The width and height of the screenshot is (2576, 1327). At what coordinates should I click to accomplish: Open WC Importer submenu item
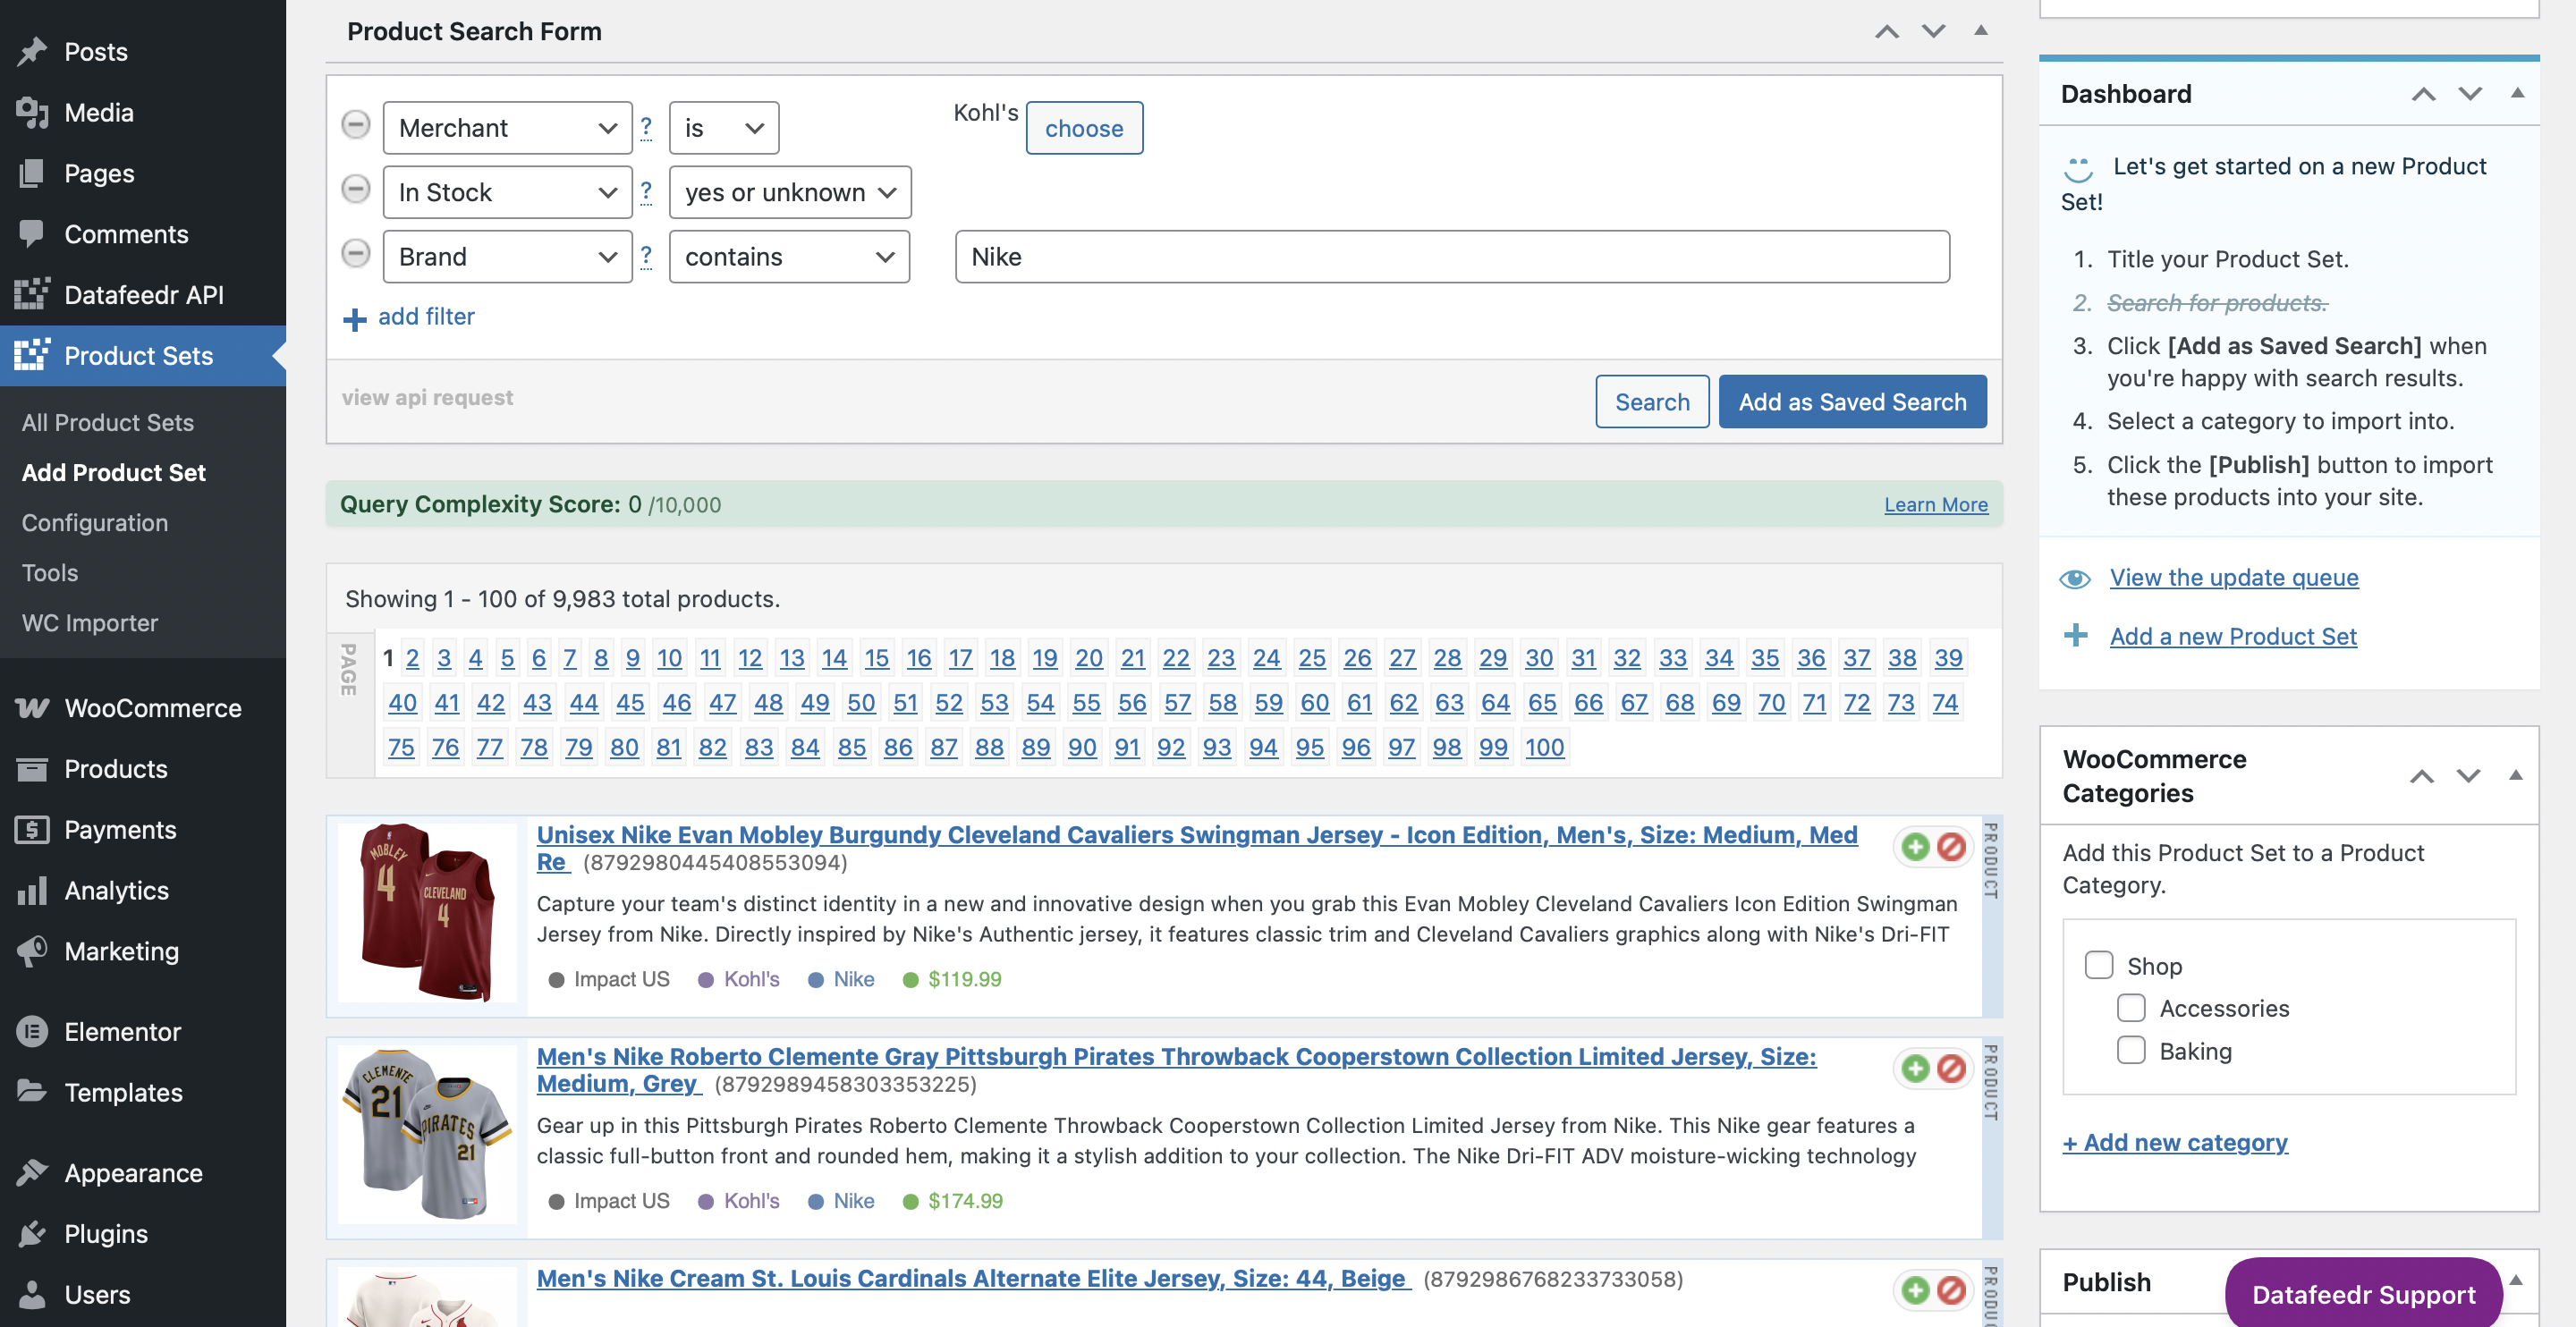click(x=90, y=622)
